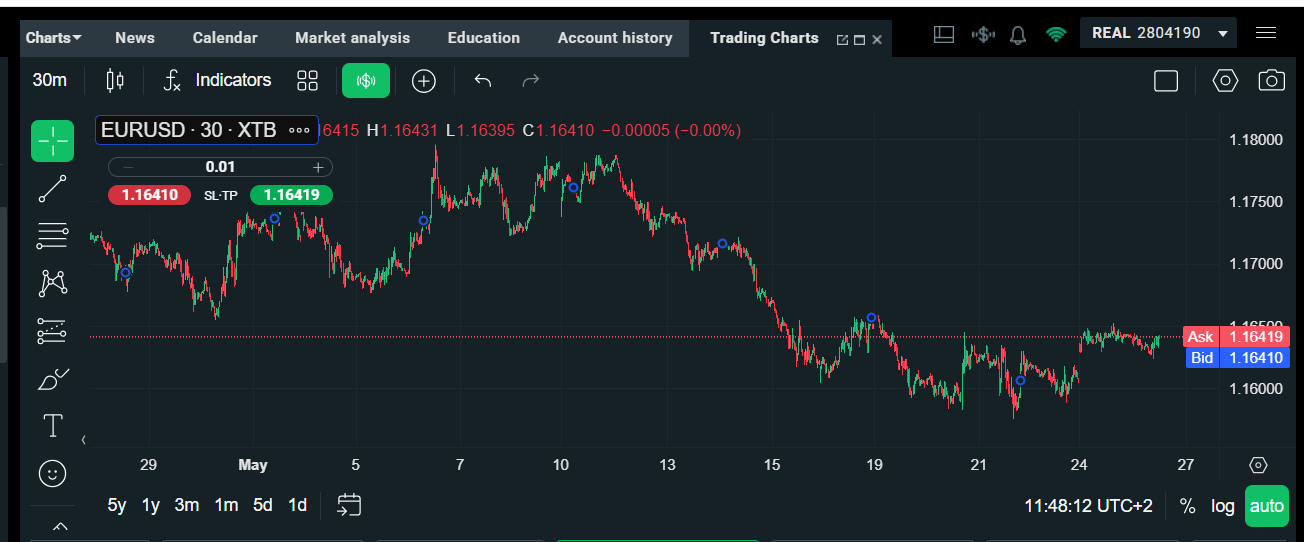This screenshot has width=1304, height=542.
Task: Select the forecasting and measurement tool
Action: [52, 331]
